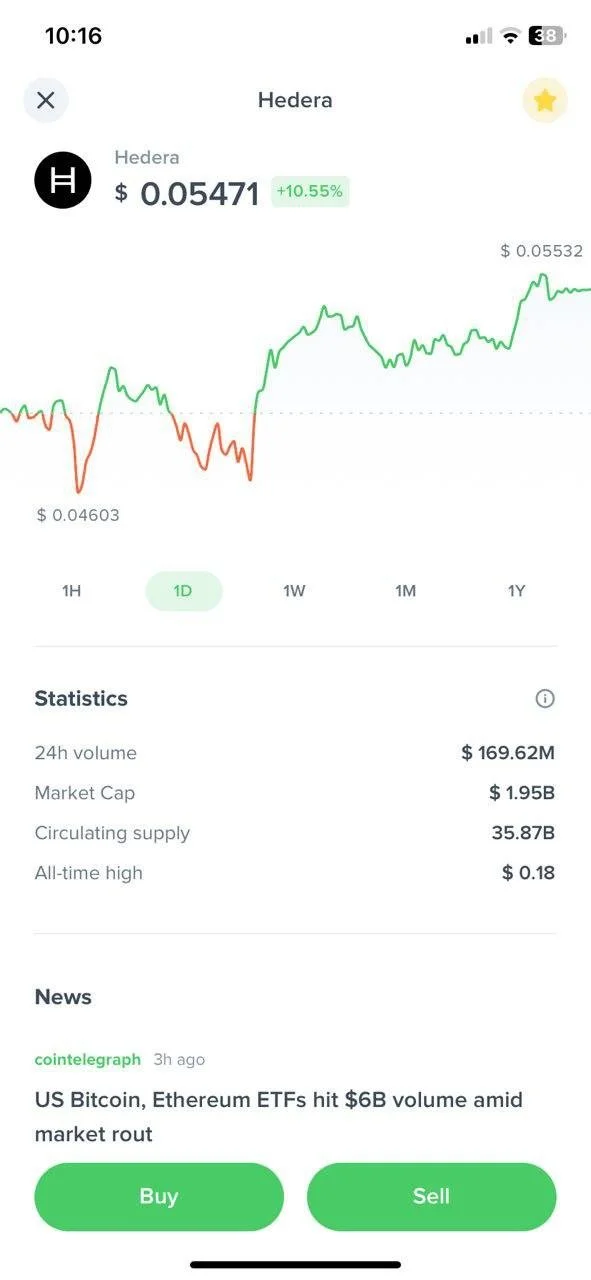Image resolution: width=591 pixels, height=1280 pixels.
Task: Tap the Market Cap value $ 1.95B
Action: [x=522, y=793]
